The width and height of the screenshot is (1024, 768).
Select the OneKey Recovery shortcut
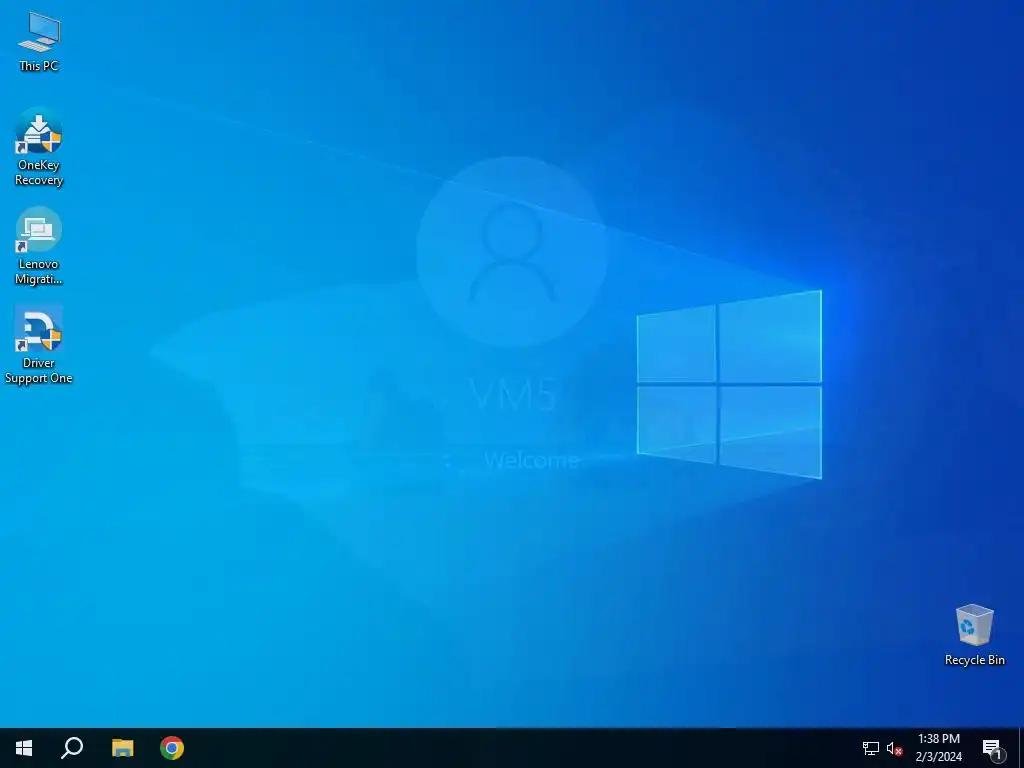coord(39,147)
